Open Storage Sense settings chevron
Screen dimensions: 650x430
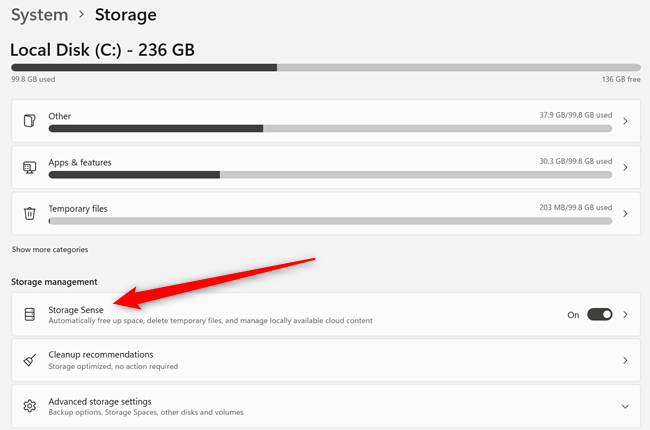pyautogui.click(x=625, y=314)
